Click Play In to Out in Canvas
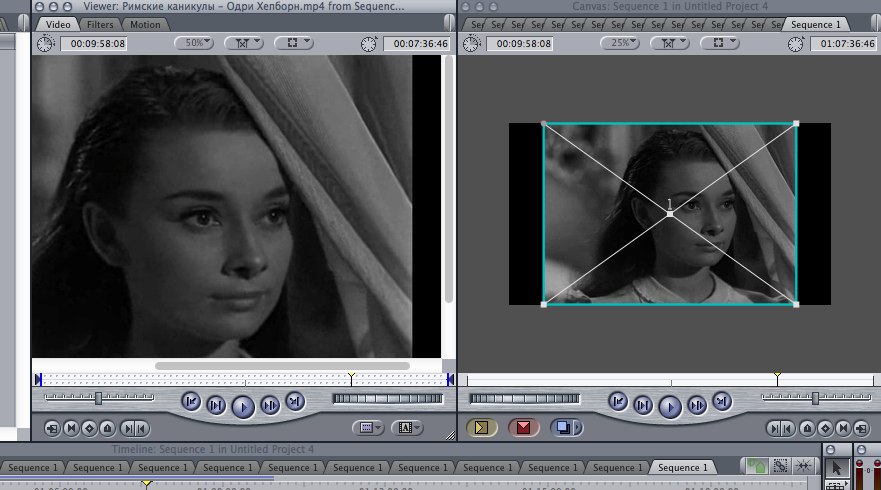 click(643, 405)
